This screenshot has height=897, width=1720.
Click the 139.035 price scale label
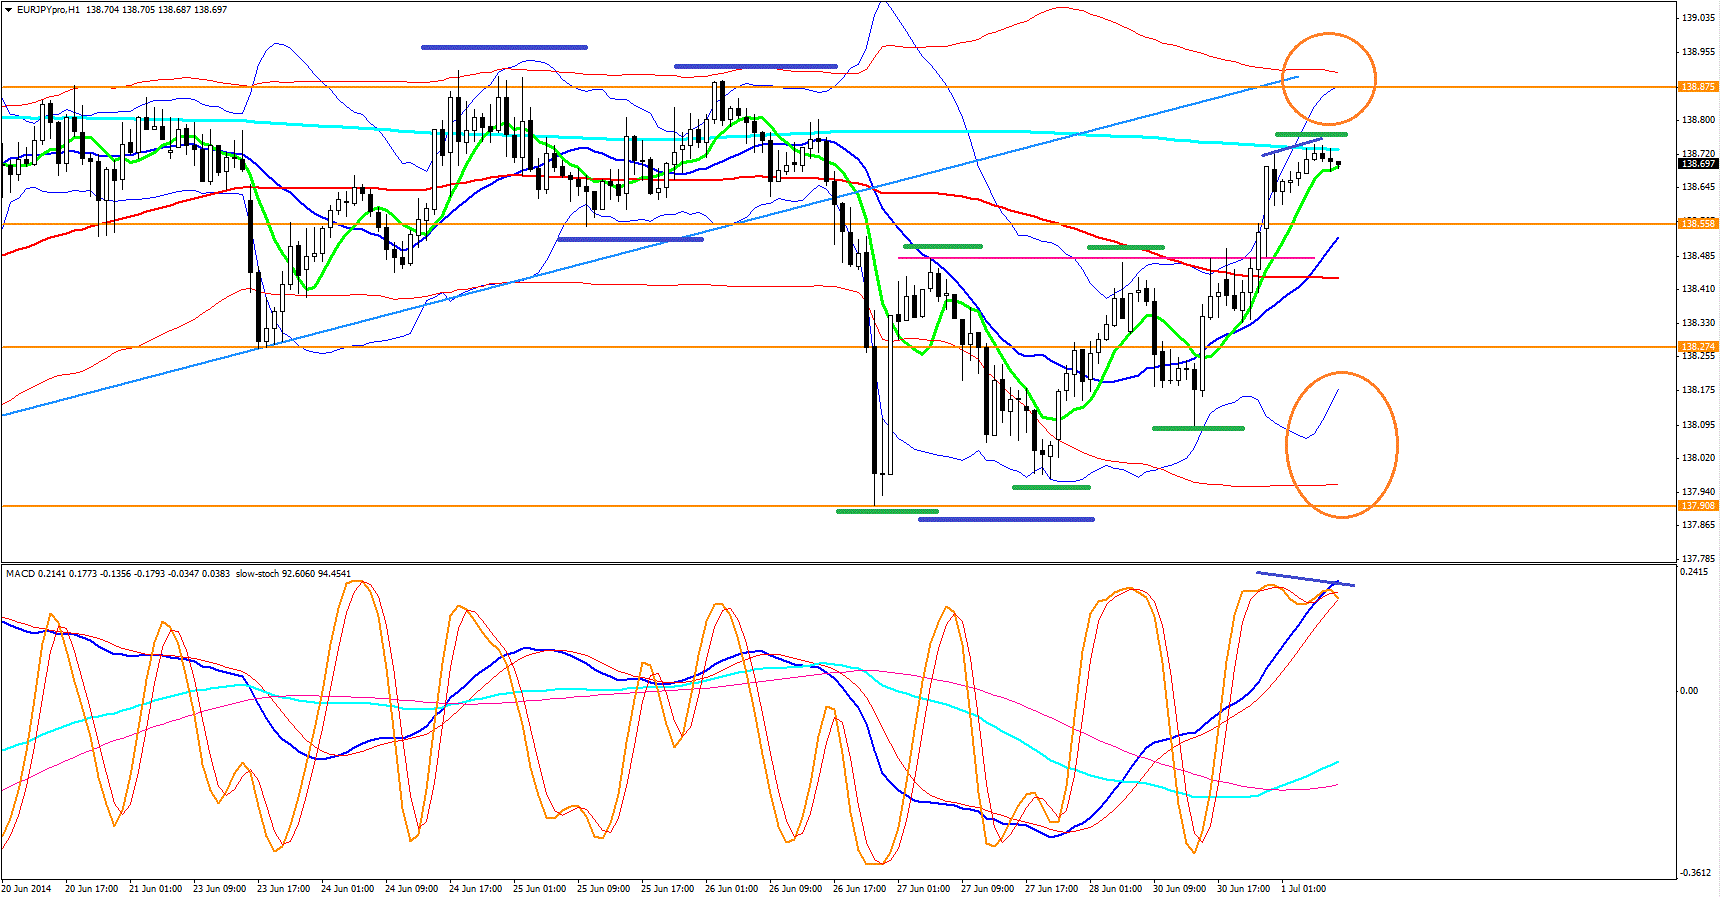tap(1698, 18)
